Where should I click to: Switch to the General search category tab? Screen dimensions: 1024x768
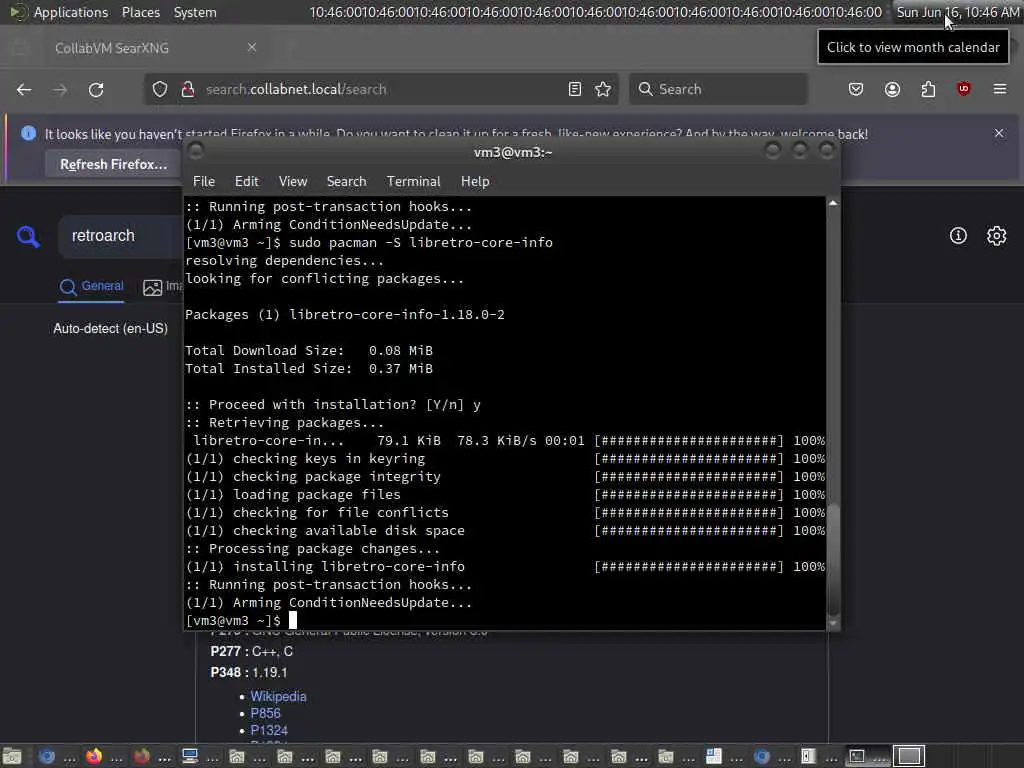pyautogui.click(x=91, y=287)
